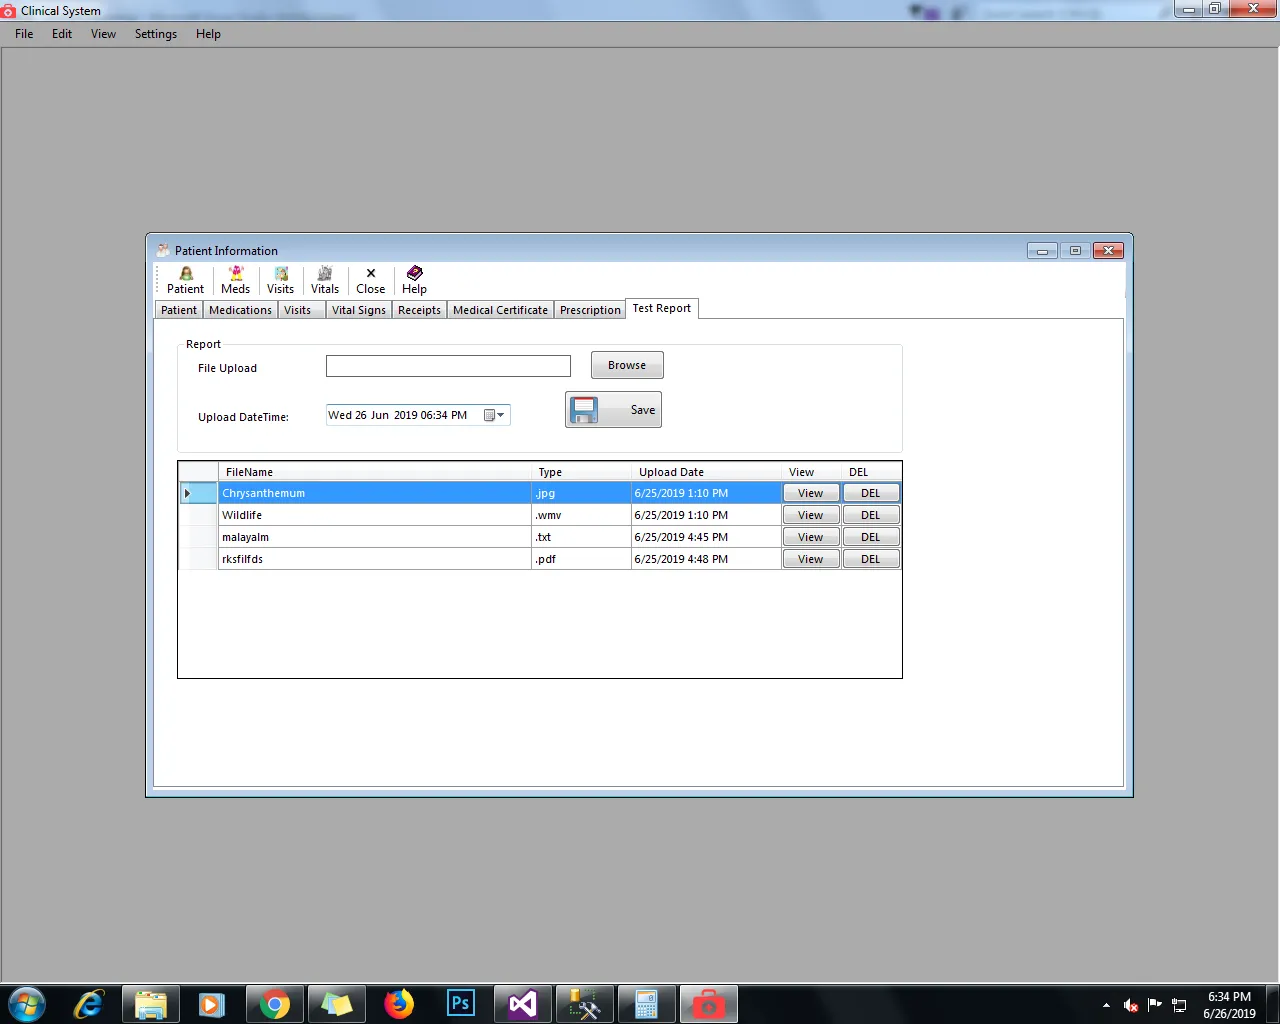Switch to Visual Studio in taskbar
1280x1024 pixels.
[x=523, y=1004]
